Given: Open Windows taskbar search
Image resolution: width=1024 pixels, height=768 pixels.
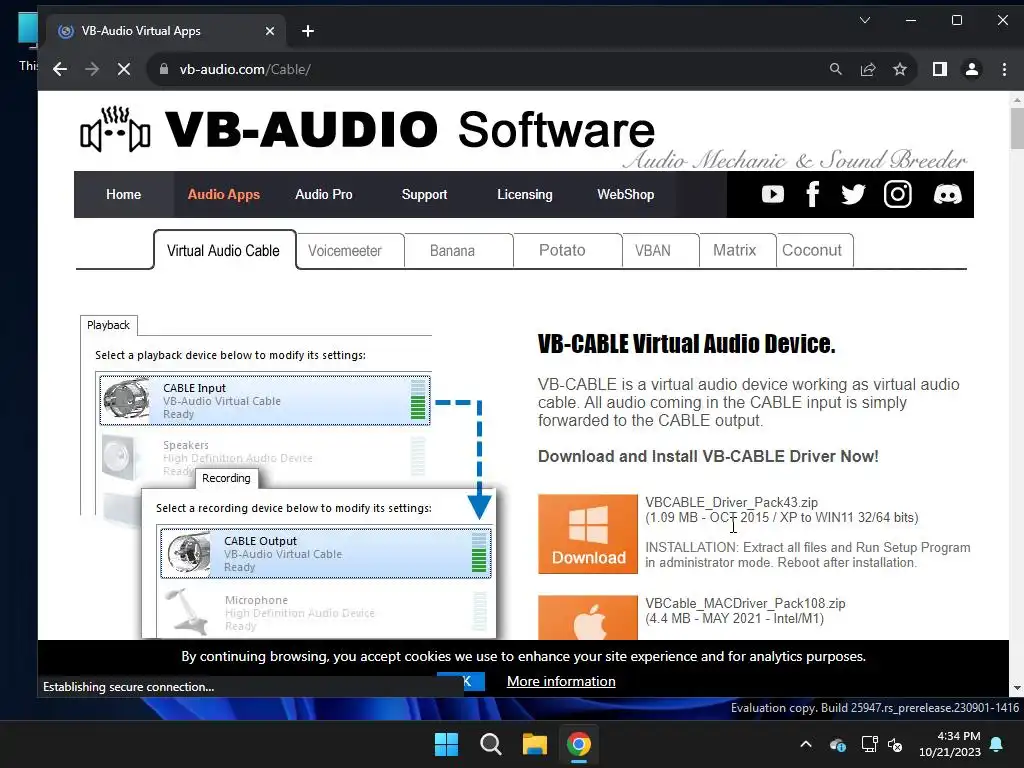Looking at the screenshot, I should tap(490, 744).
